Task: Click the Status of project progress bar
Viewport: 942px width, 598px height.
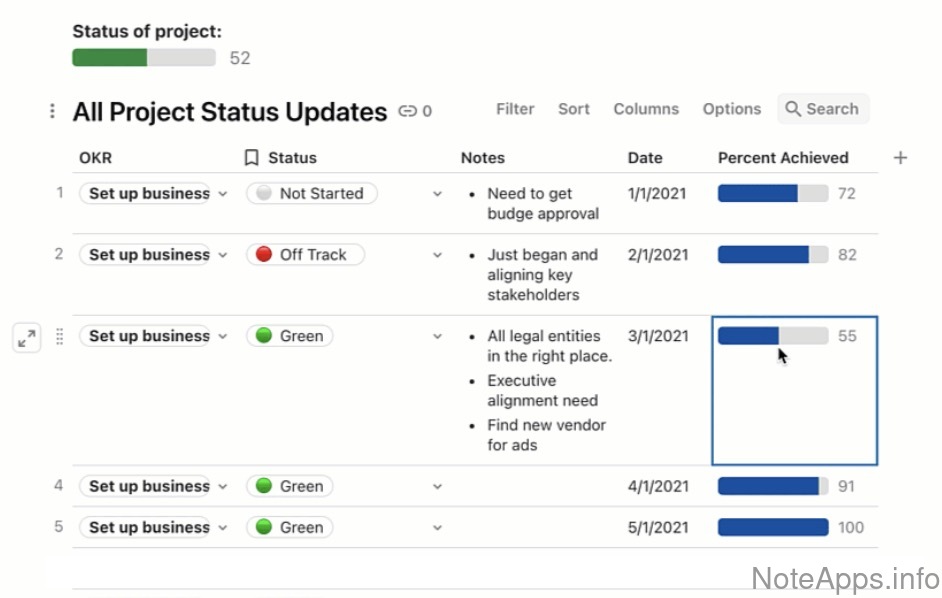Action: 144,58
